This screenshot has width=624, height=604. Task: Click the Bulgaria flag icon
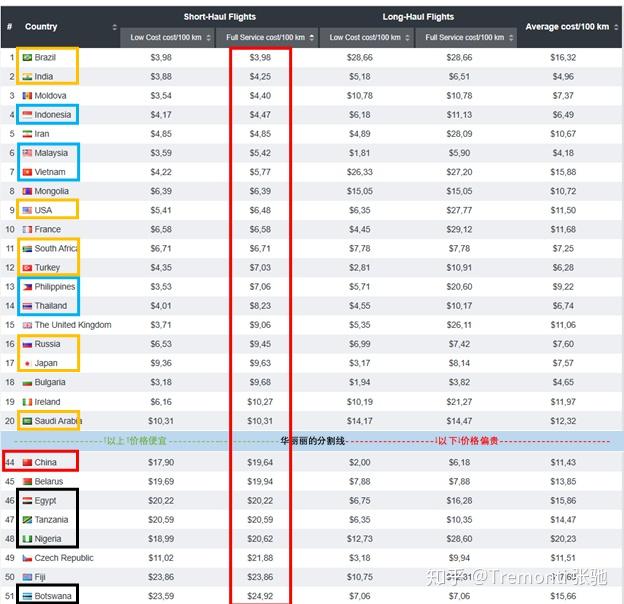(x=27, y=383)
